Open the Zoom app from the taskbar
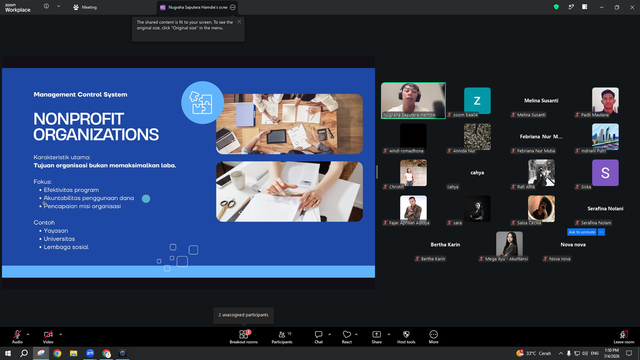This screenshot has width=640, height=360. click(90, 353)
